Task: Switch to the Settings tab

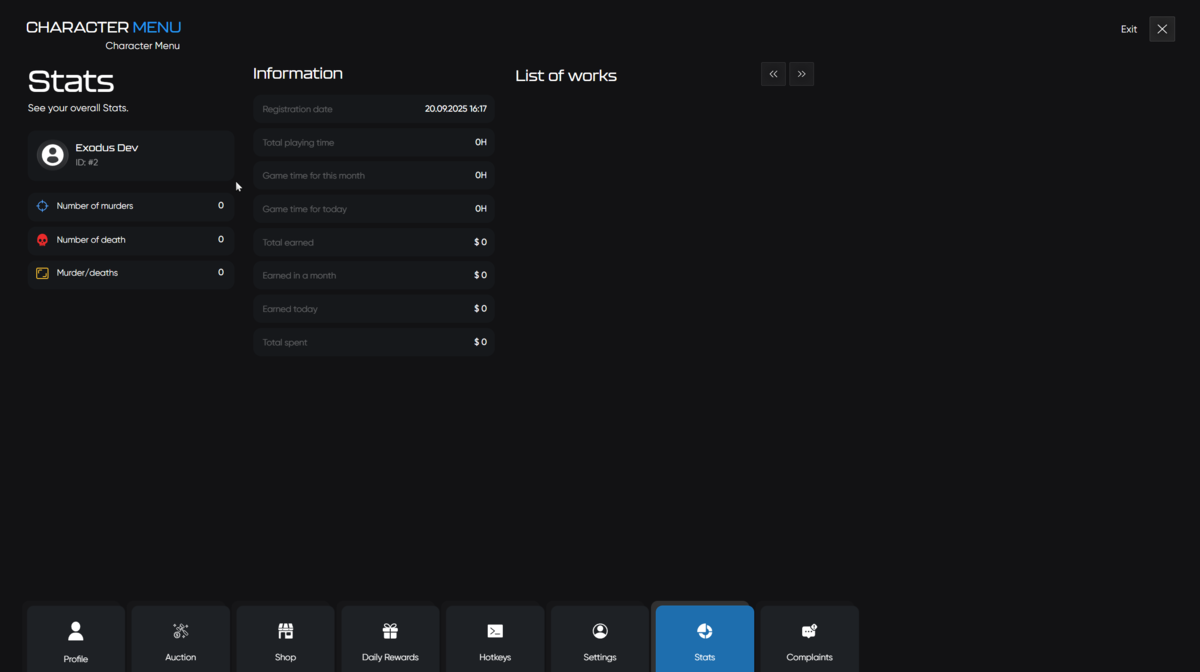Action: [600, 639]
